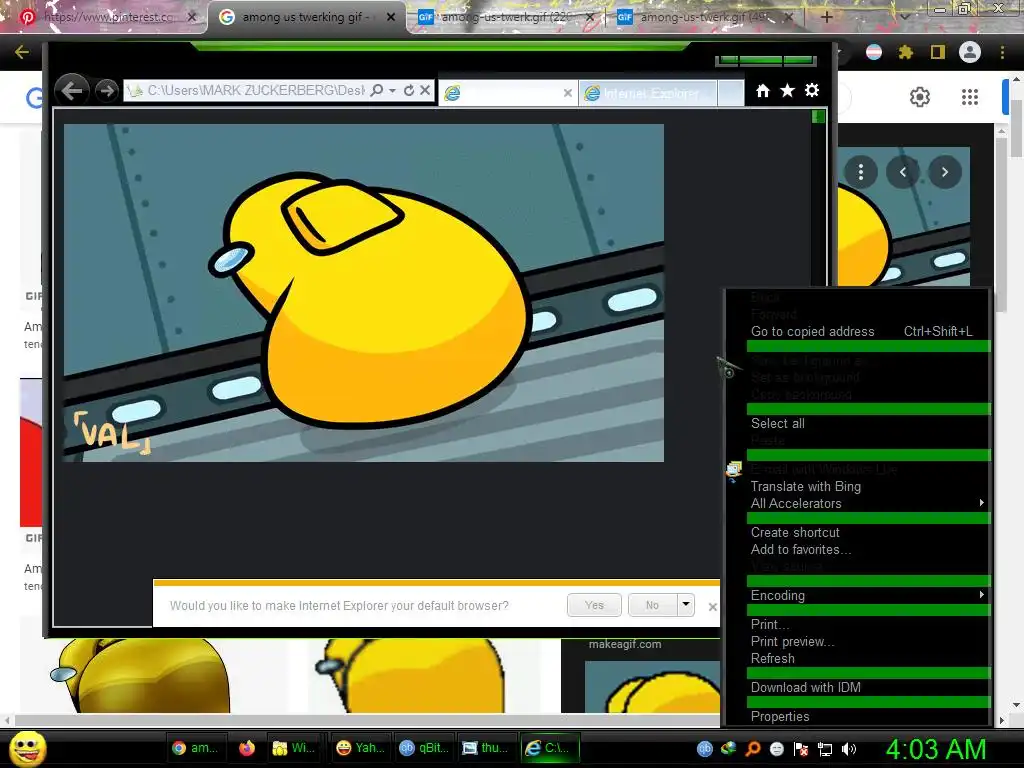Open Chrome three-dot menu
Viewport: 1024px width, 768px height.
[x=1002, y=52]
